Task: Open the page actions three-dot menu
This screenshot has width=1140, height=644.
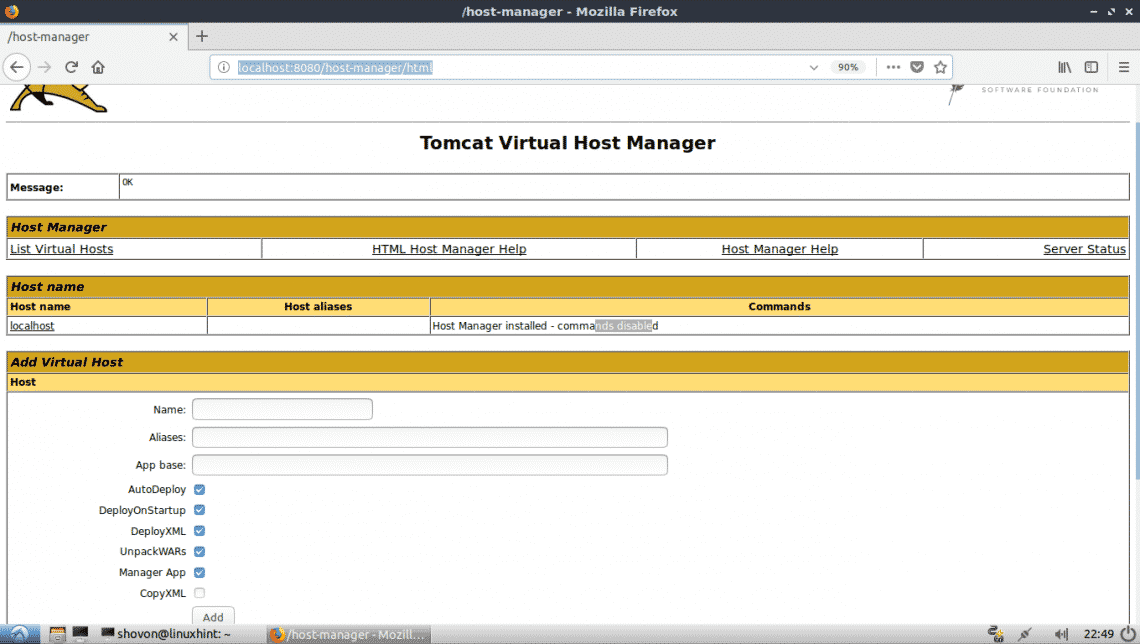Action: tap(894, 67)
